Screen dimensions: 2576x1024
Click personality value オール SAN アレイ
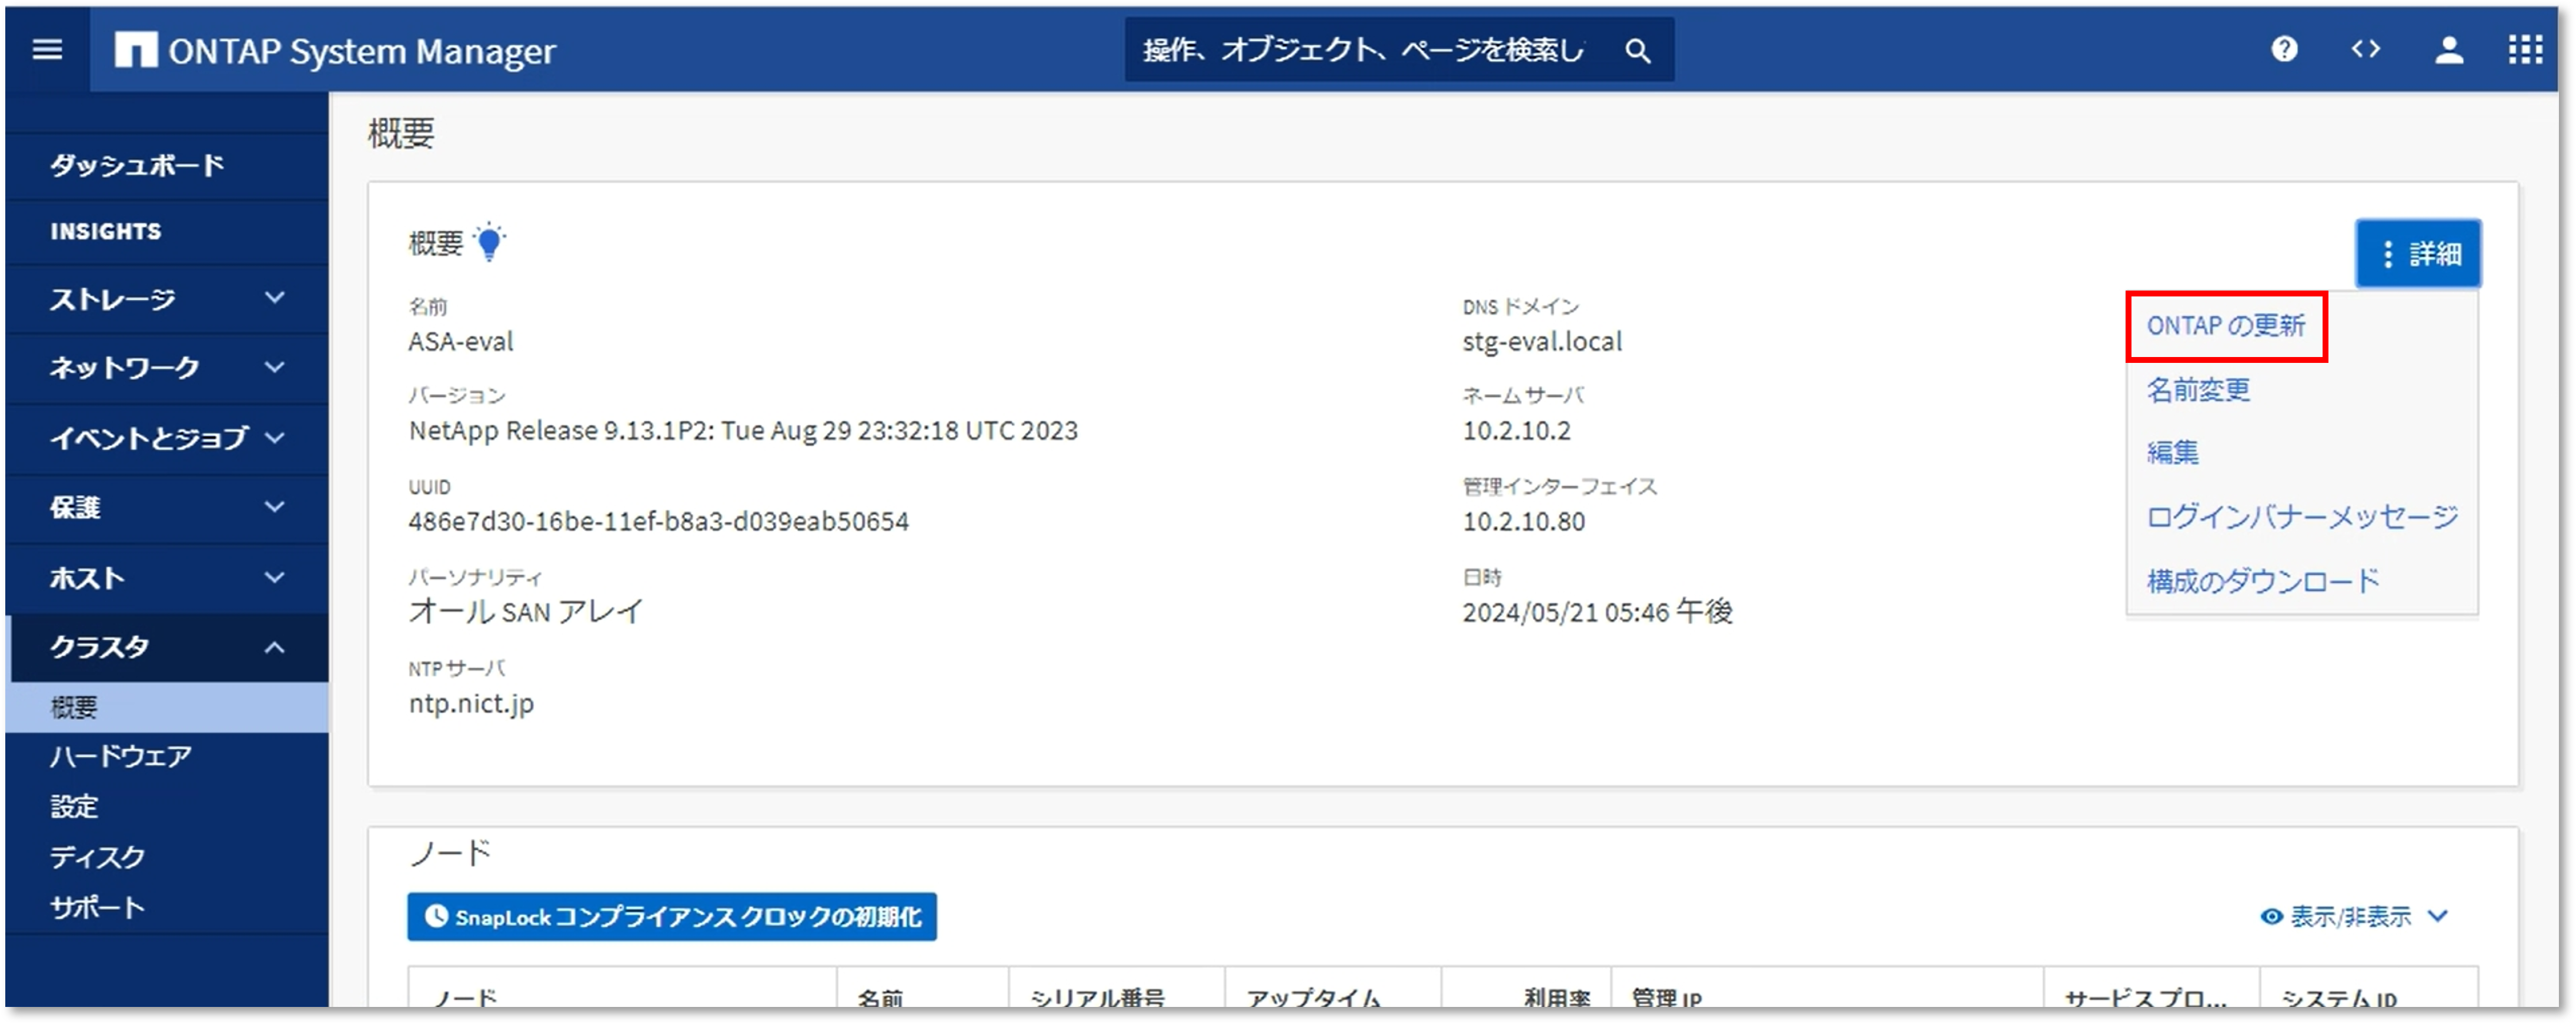tap(525, 611)
